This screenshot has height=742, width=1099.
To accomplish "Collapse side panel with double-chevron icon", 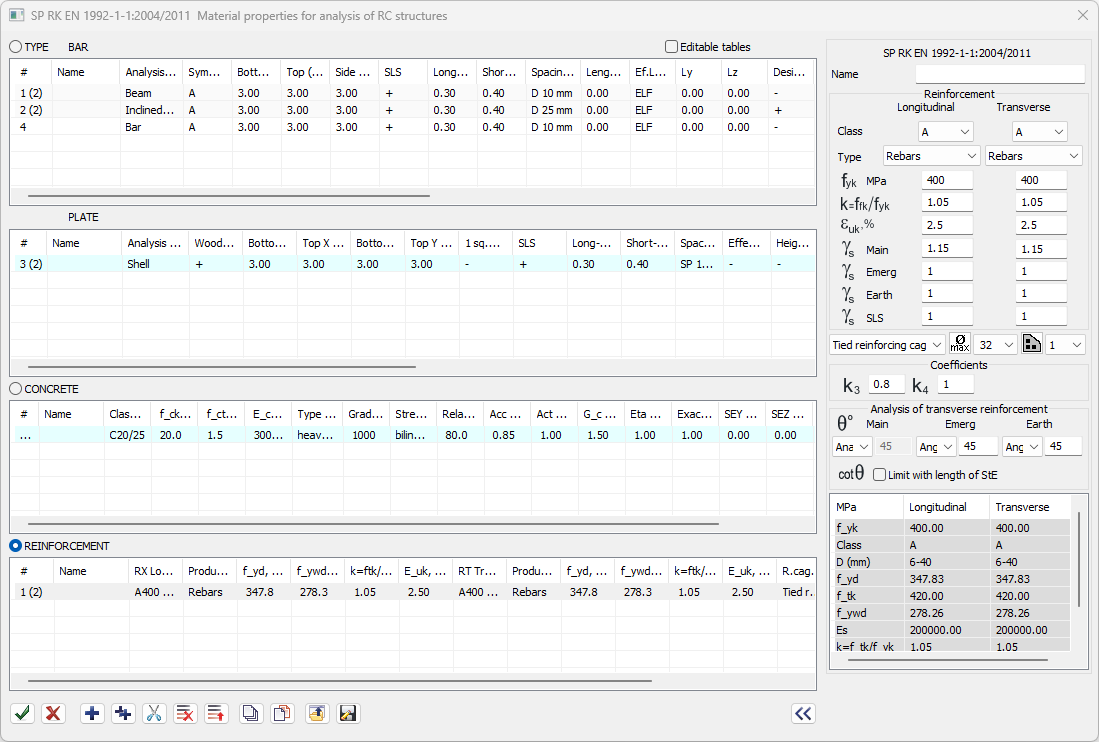I will point(803,713).
